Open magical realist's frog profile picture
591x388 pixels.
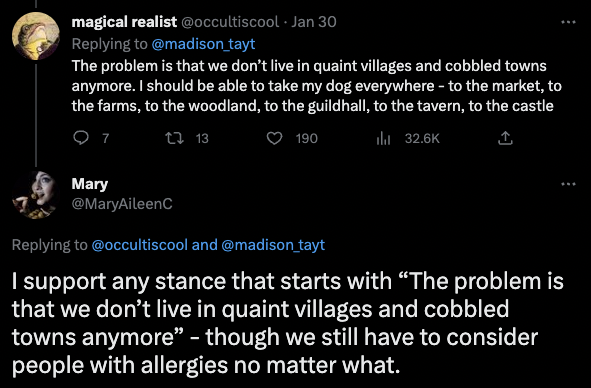36,36
